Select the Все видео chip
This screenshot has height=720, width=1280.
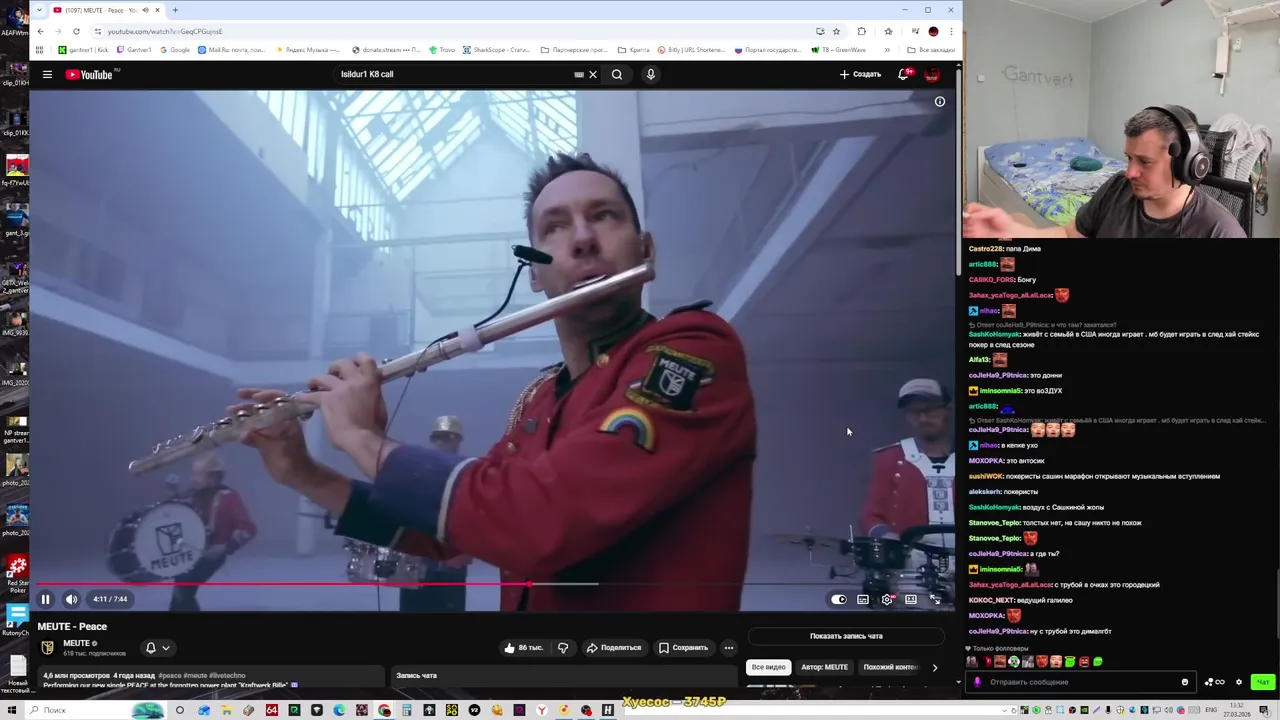tap(769, 667)
